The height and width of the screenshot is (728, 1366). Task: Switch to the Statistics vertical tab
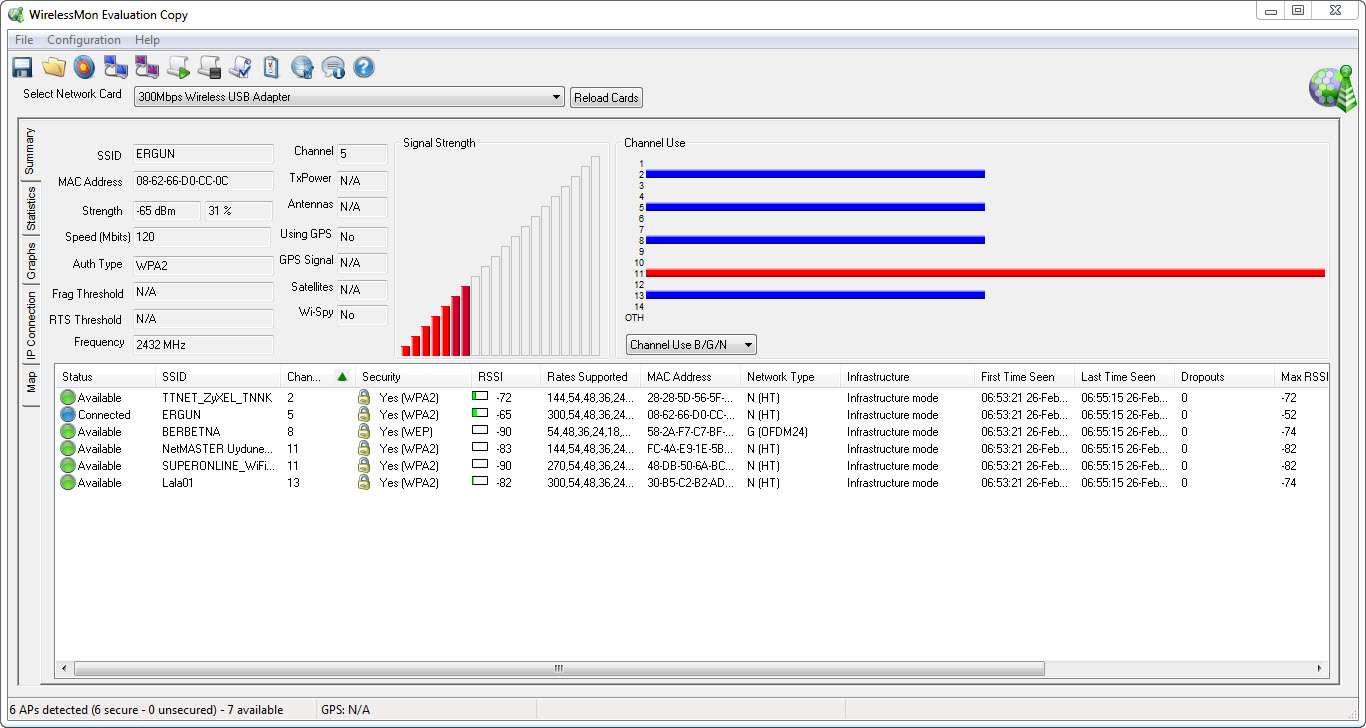tap(30, 208)
